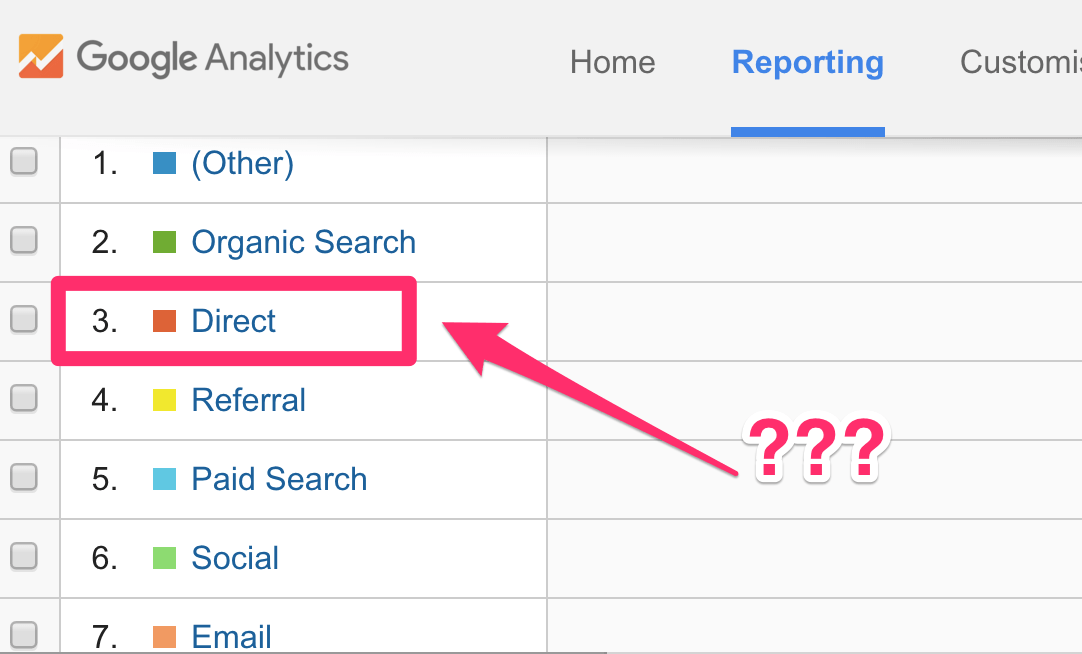1082x654 pixels.
Task: Open the (Other) channel link
Action: pyautogui.click(x=242, y=163)
